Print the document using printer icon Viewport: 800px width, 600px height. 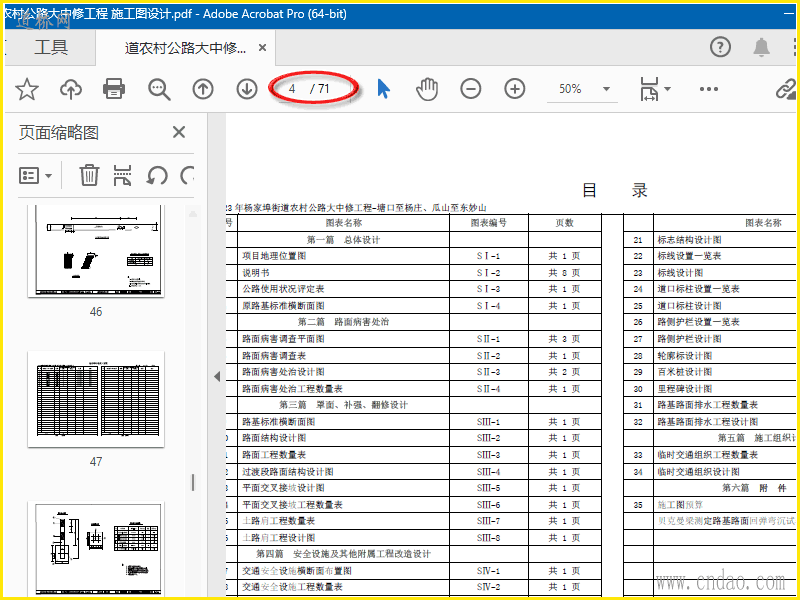pyautogui.click(x=114, y=89)
